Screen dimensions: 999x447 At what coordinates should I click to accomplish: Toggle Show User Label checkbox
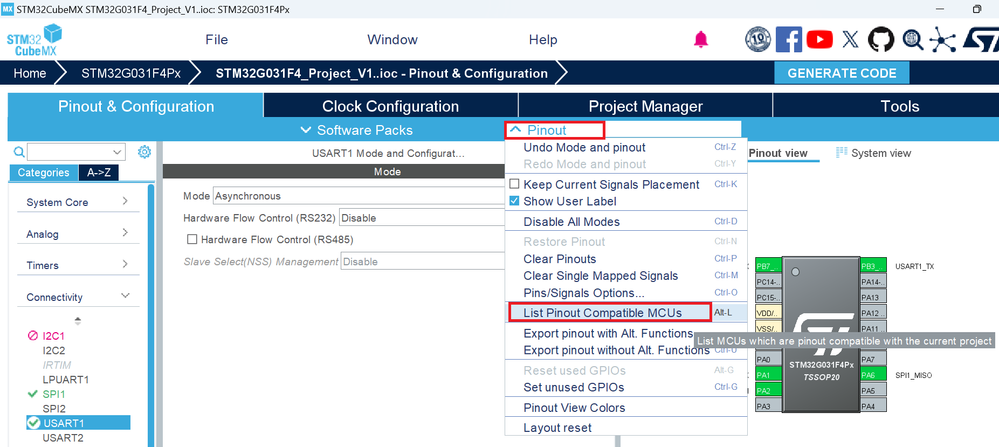(514, 201)
